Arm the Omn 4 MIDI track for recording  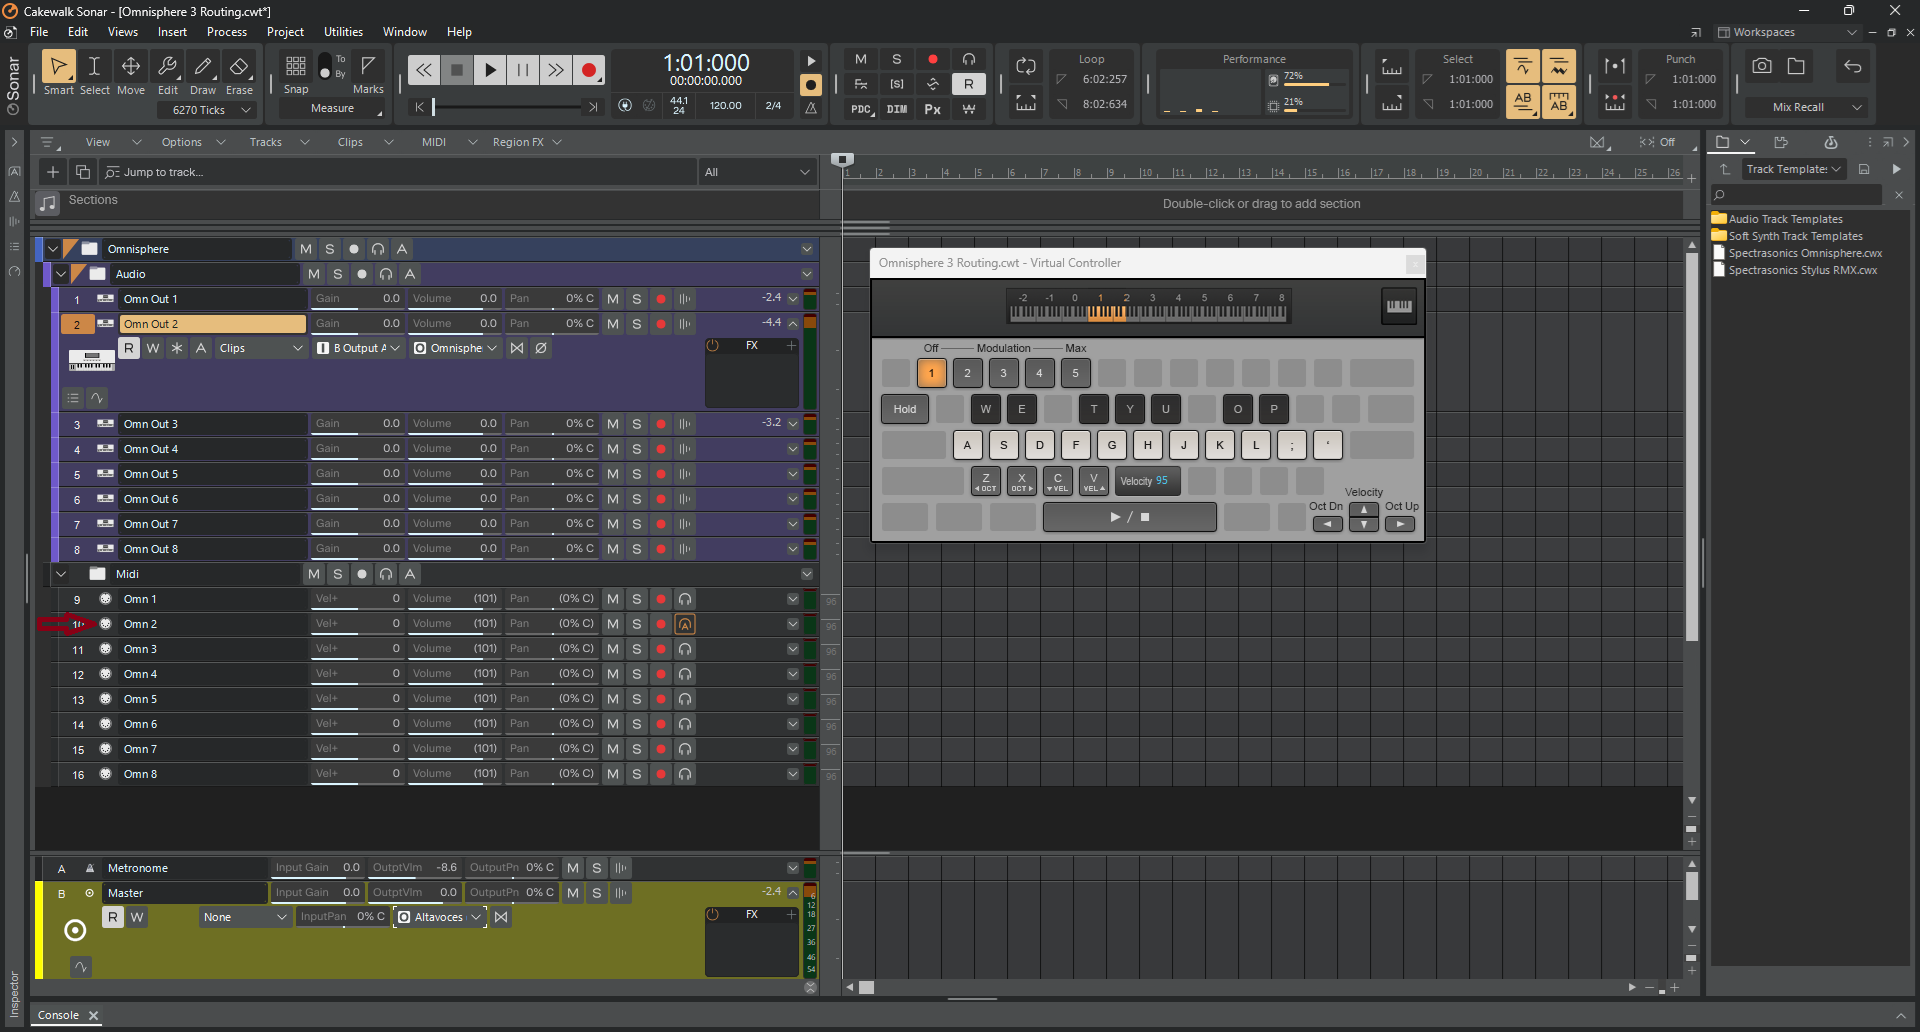tap(661, 674)
